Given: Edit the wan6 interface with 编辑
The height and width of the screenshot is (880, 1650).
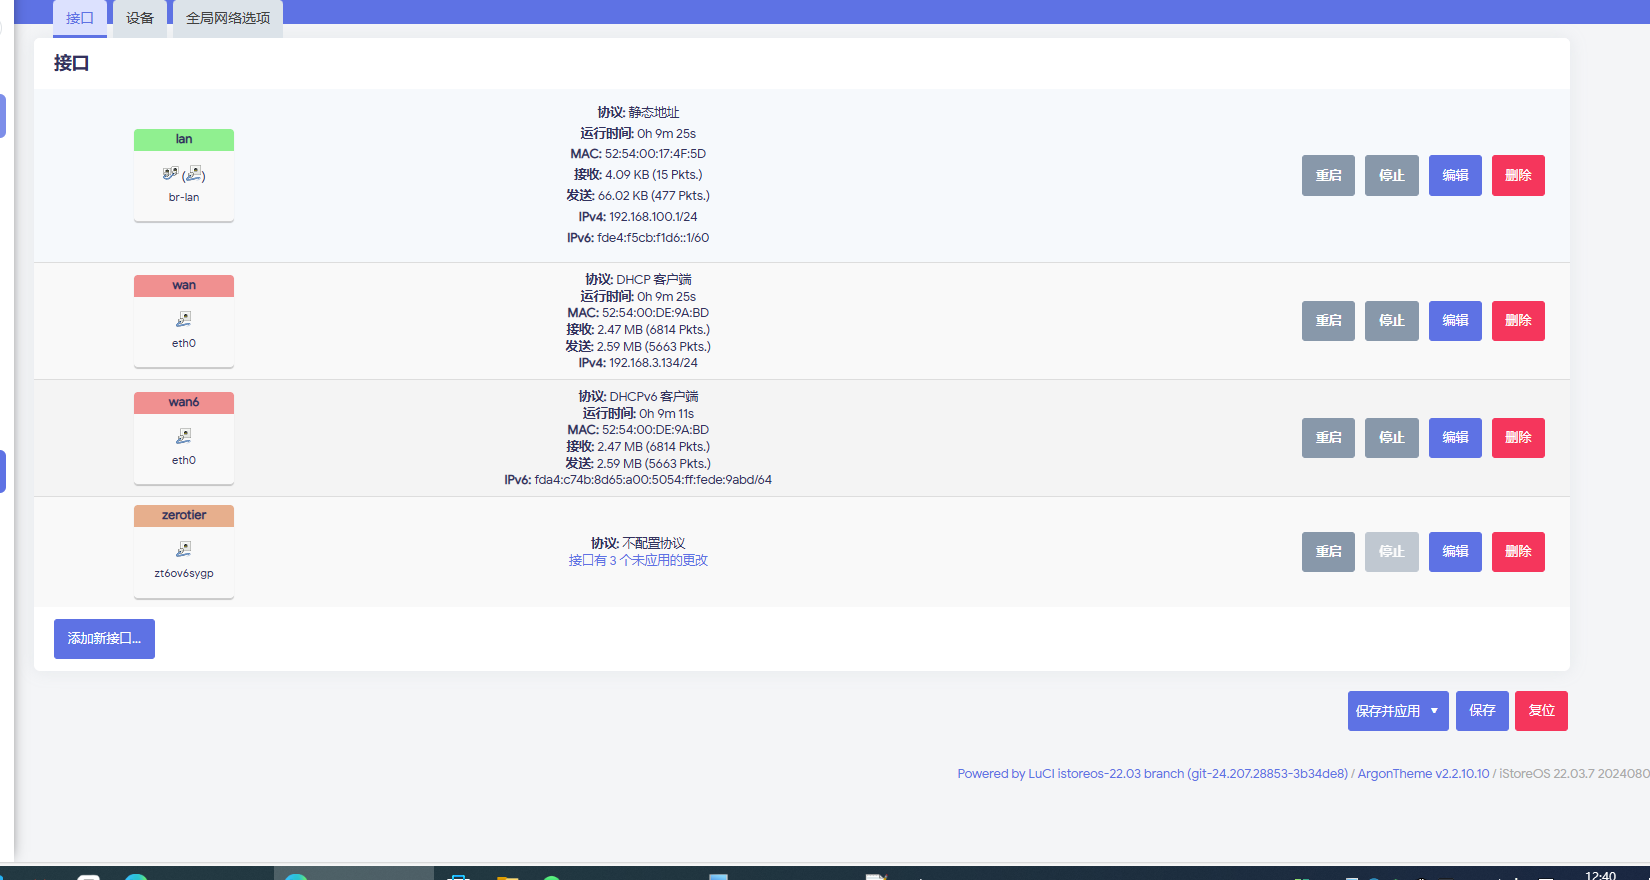Looking at the screenshot, I should (x=1455, y=438).
